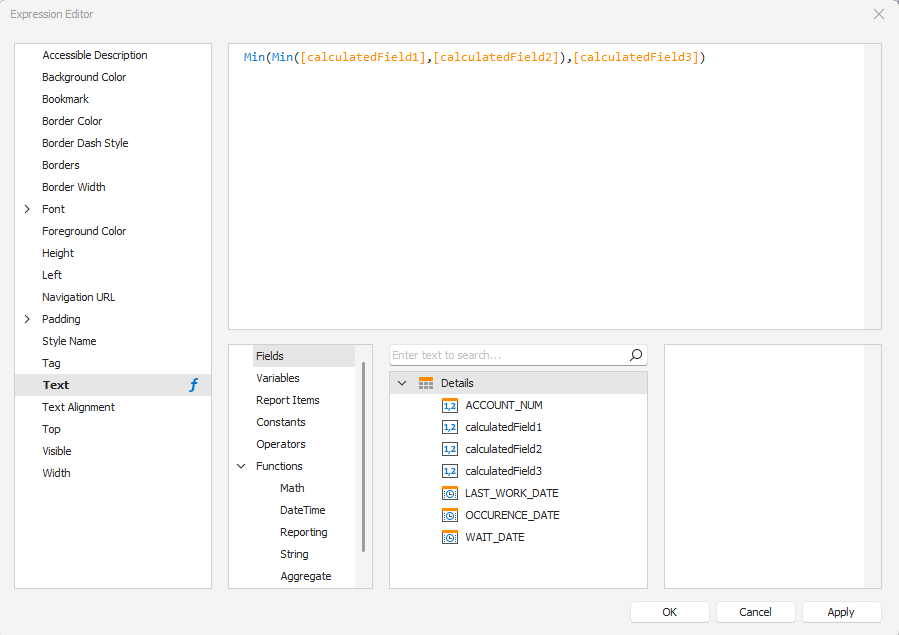
Task: Click the Cancel button
Action: point(756,612)
